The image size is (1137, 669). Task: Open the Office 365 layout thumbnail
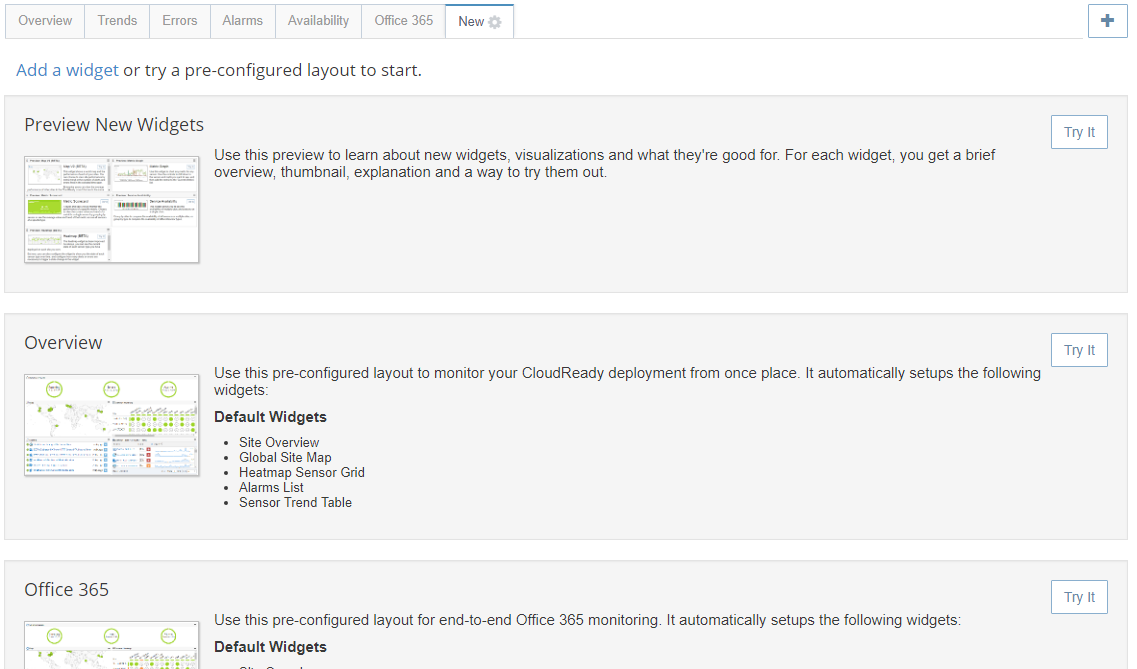point(112,645)
